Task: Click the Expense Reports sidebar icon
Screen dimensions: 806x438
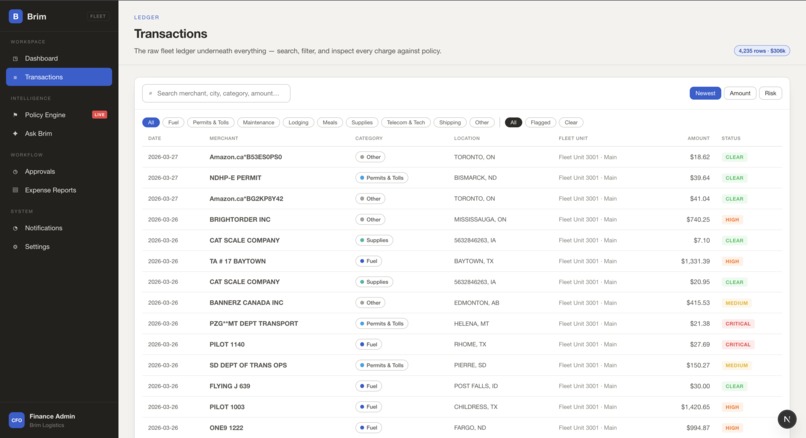Action: click(15, 190)
